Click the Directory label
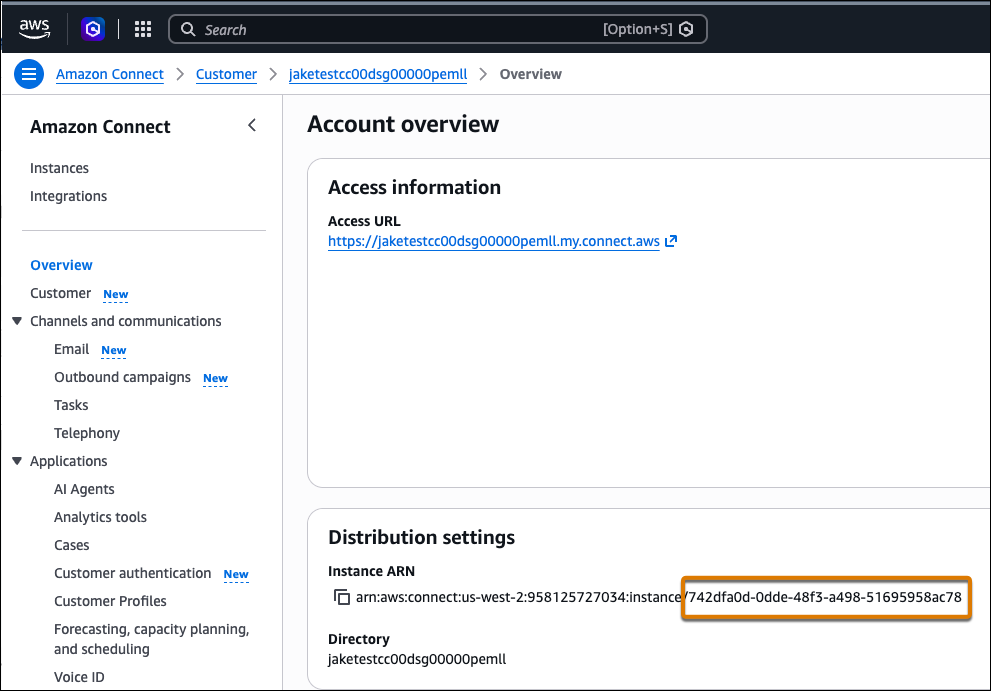991x691 pixels. (359, 639)
